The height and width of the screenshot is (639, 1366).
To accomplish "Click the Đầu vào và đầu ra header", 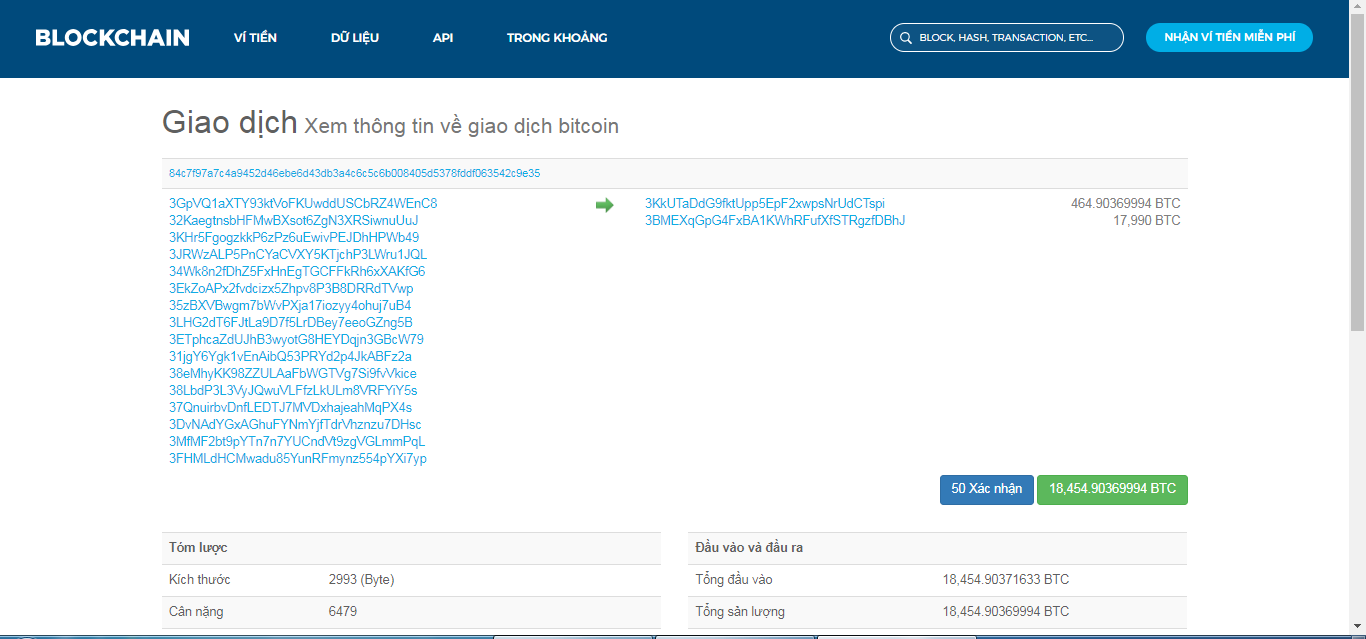I will tap(937, 548).
